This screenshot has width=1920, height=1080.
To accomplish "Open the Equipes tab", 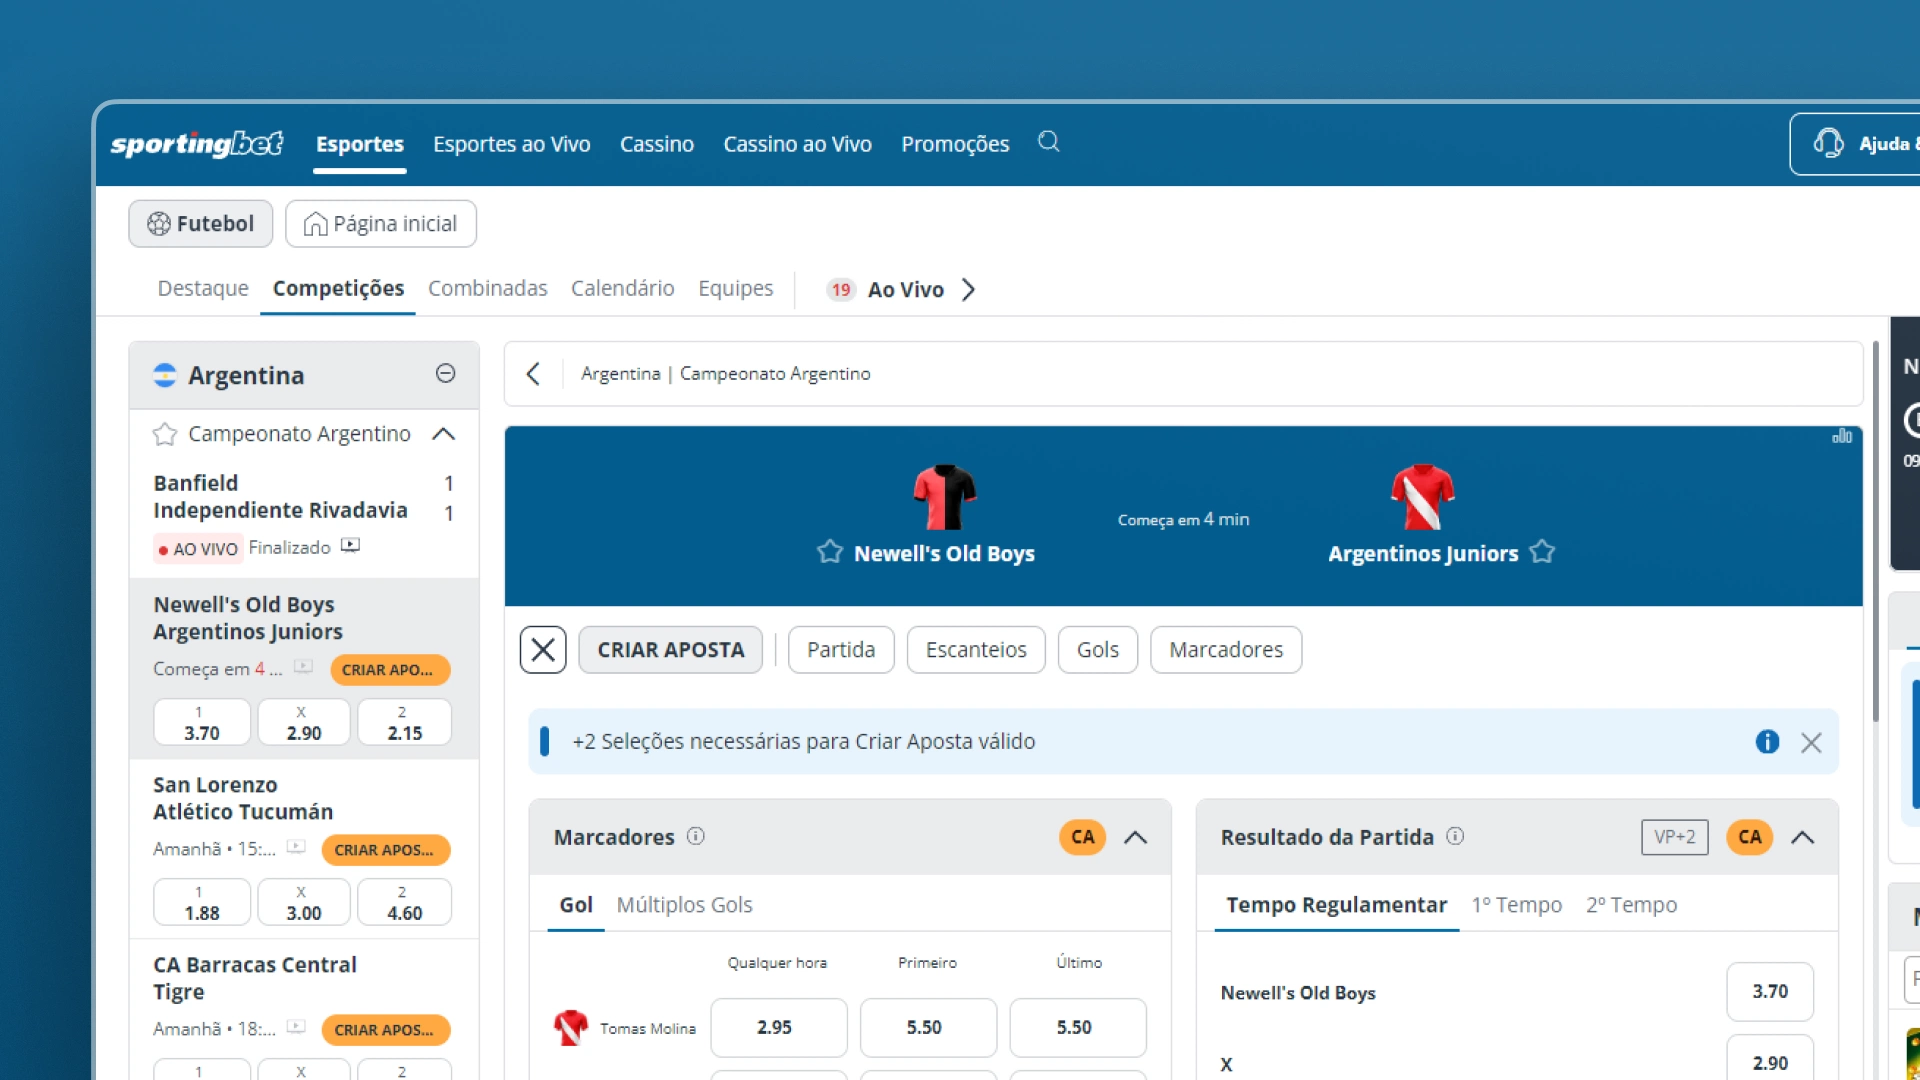I will pyautogui.click(x=736, y=289).
